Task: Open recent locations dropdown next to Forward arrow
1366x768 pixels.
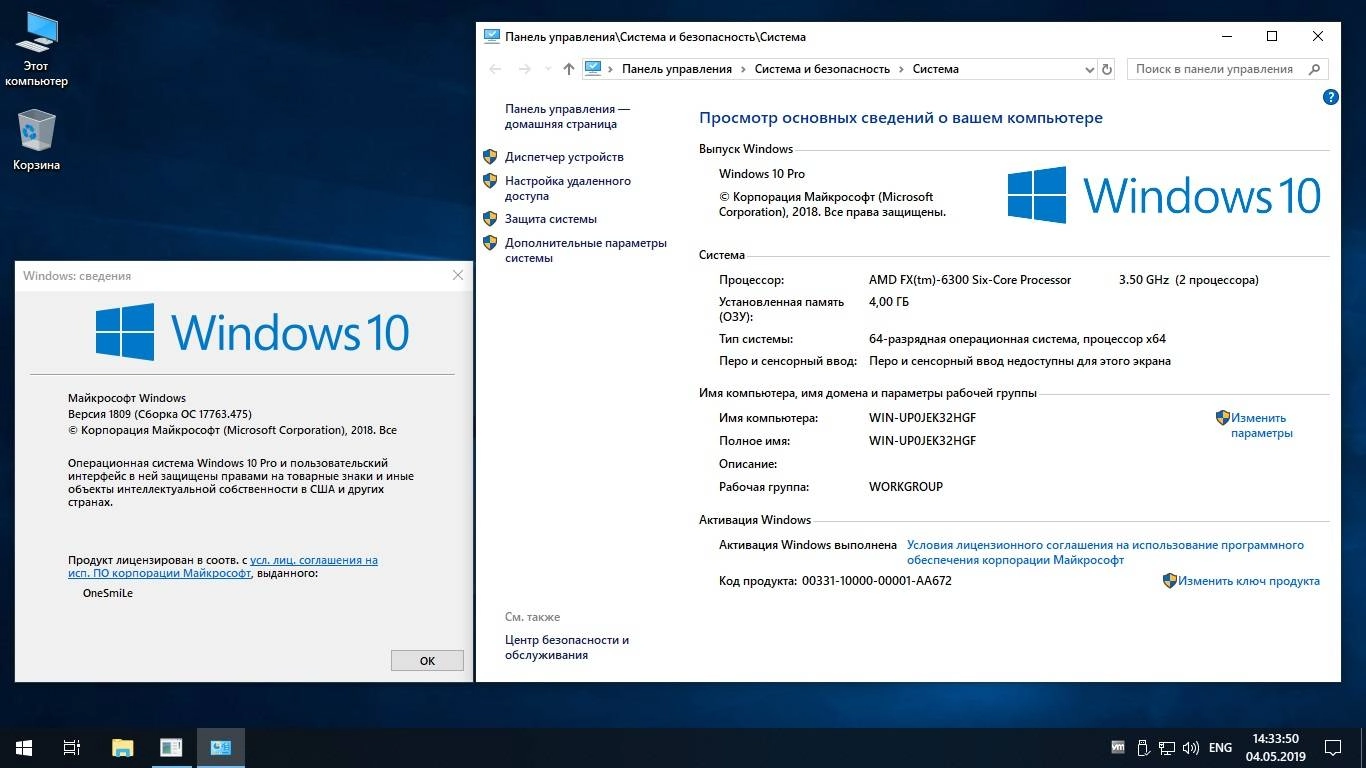Action: coord(547,69)
